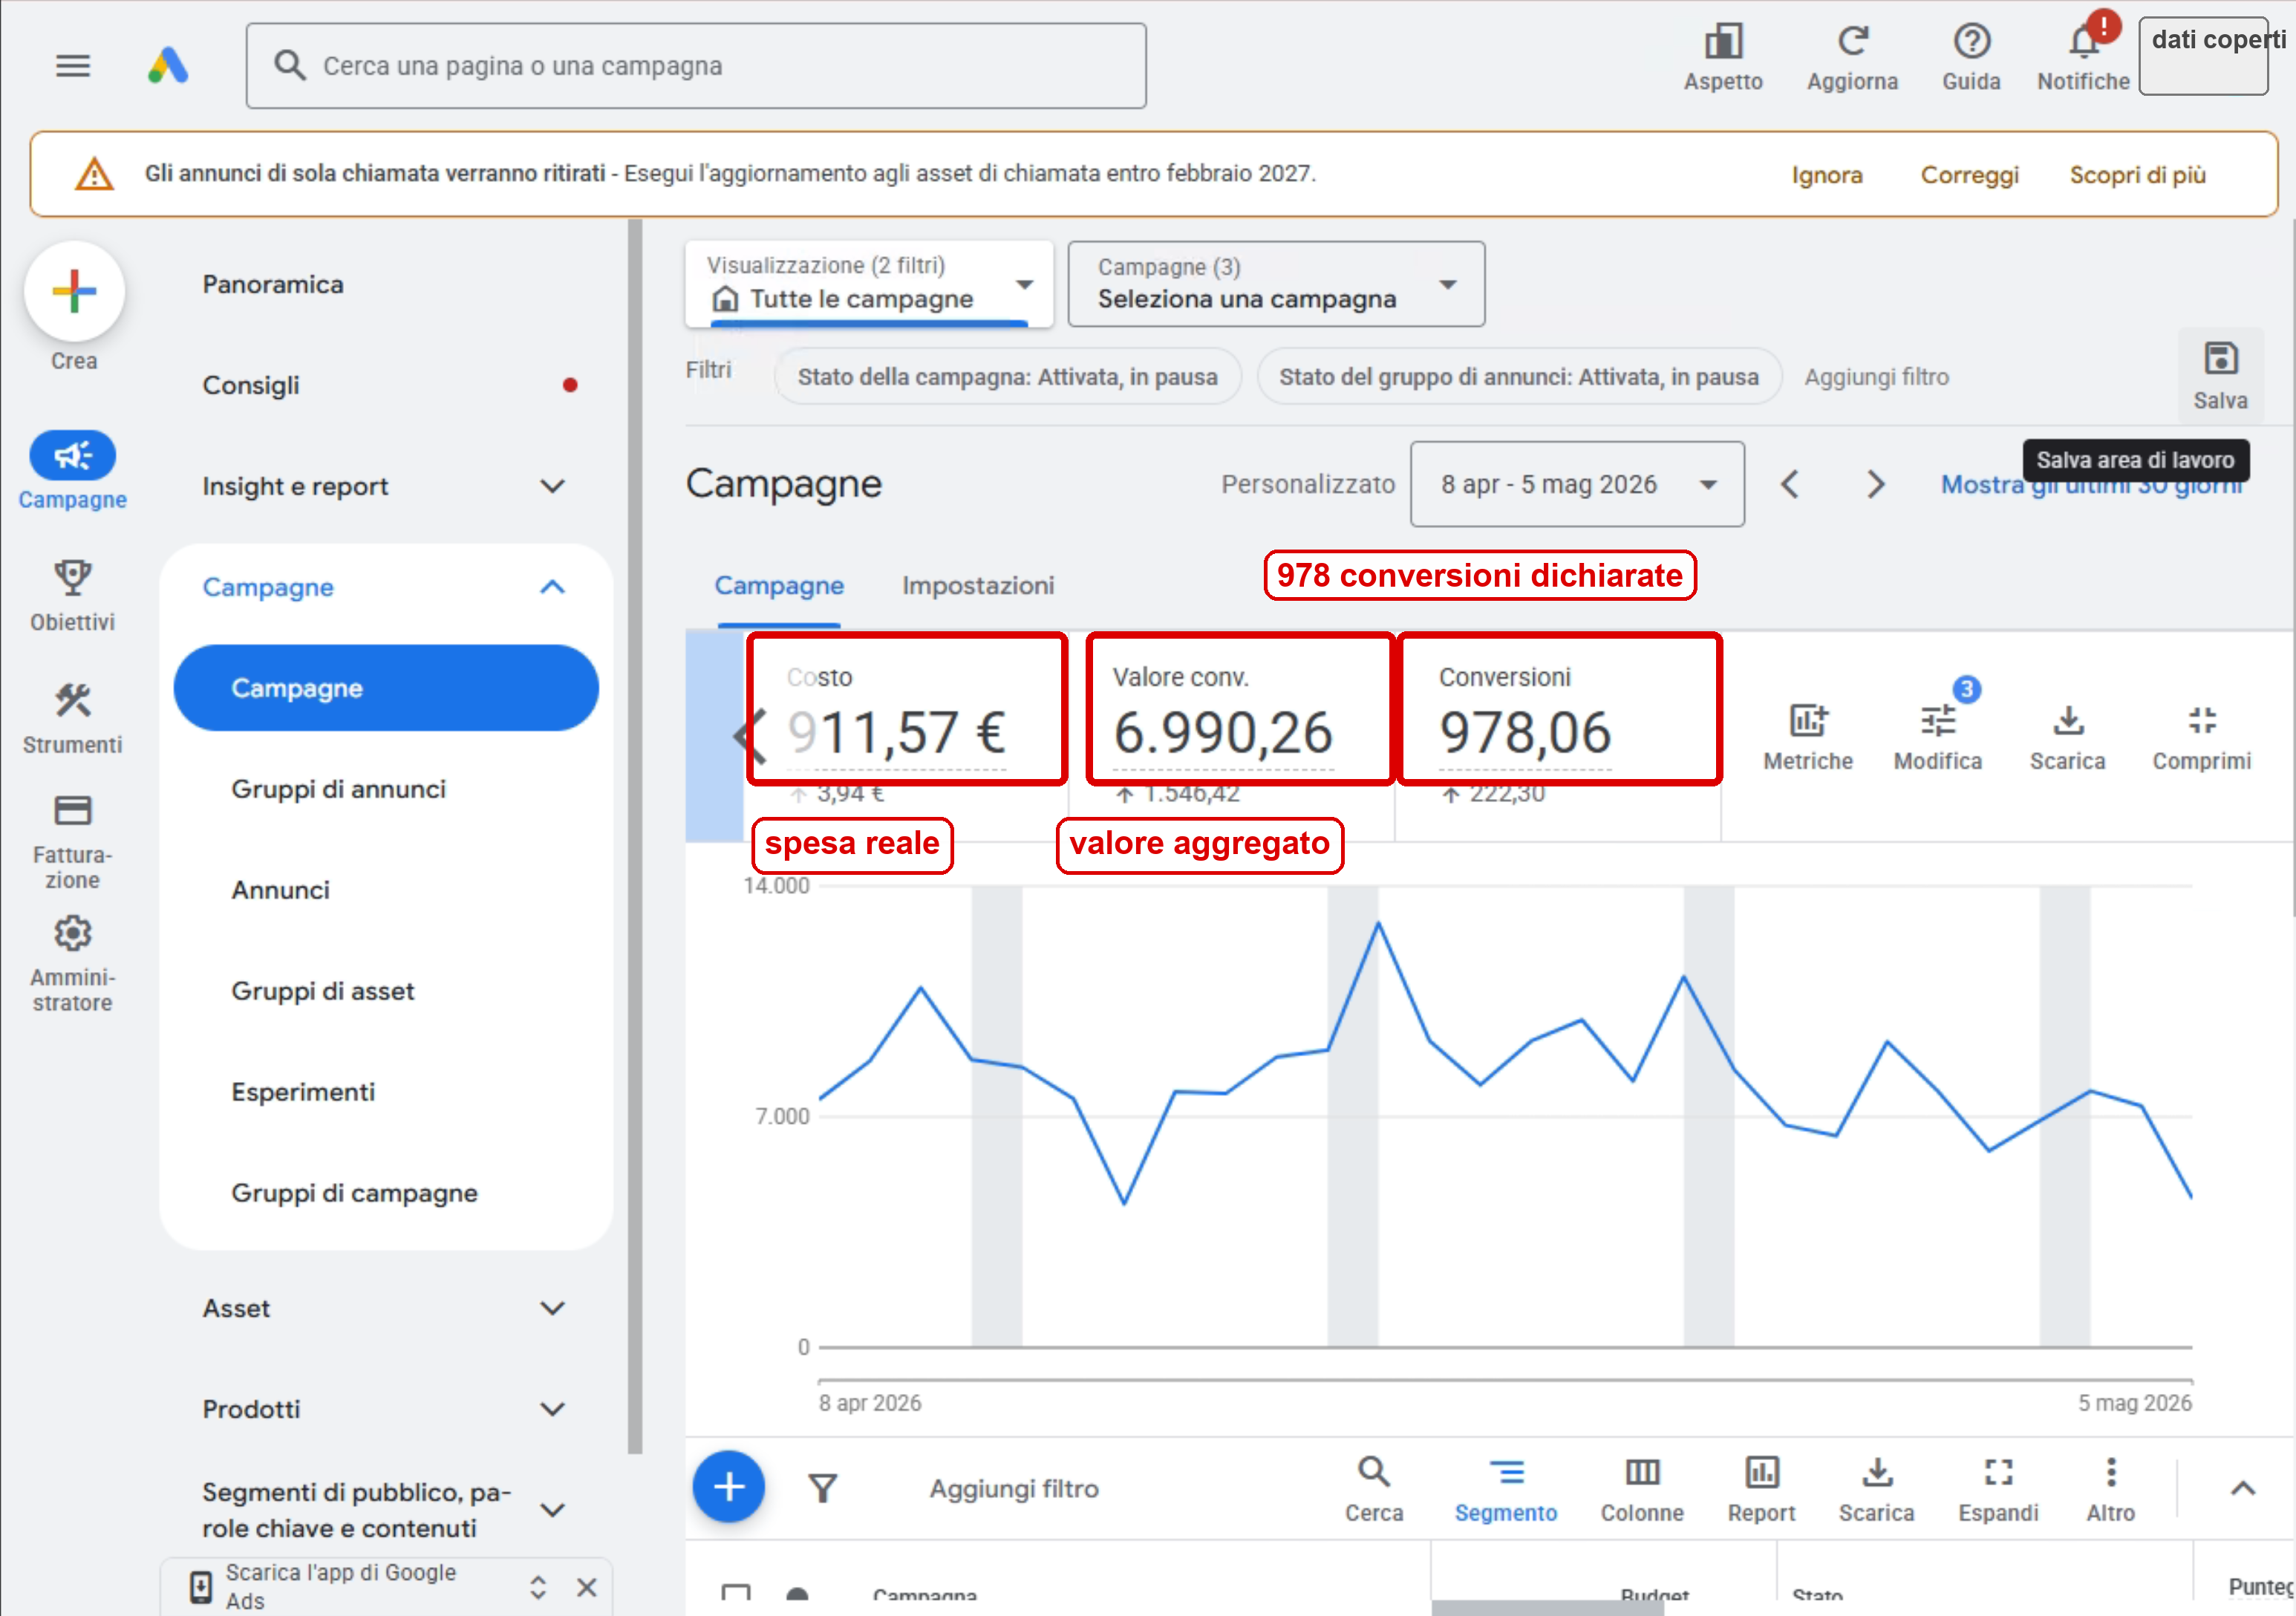This screenshot has height=1616, width=2296.
Task: Open Annunci in the sidebar
Action: (280, 891)
